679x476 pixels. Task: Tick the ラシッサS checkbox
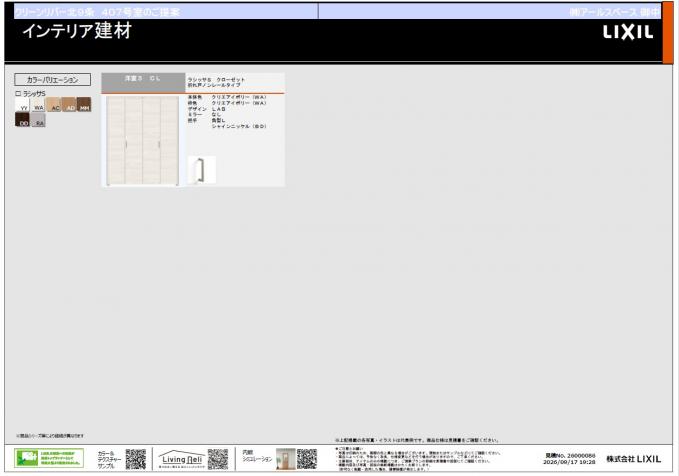18,94
